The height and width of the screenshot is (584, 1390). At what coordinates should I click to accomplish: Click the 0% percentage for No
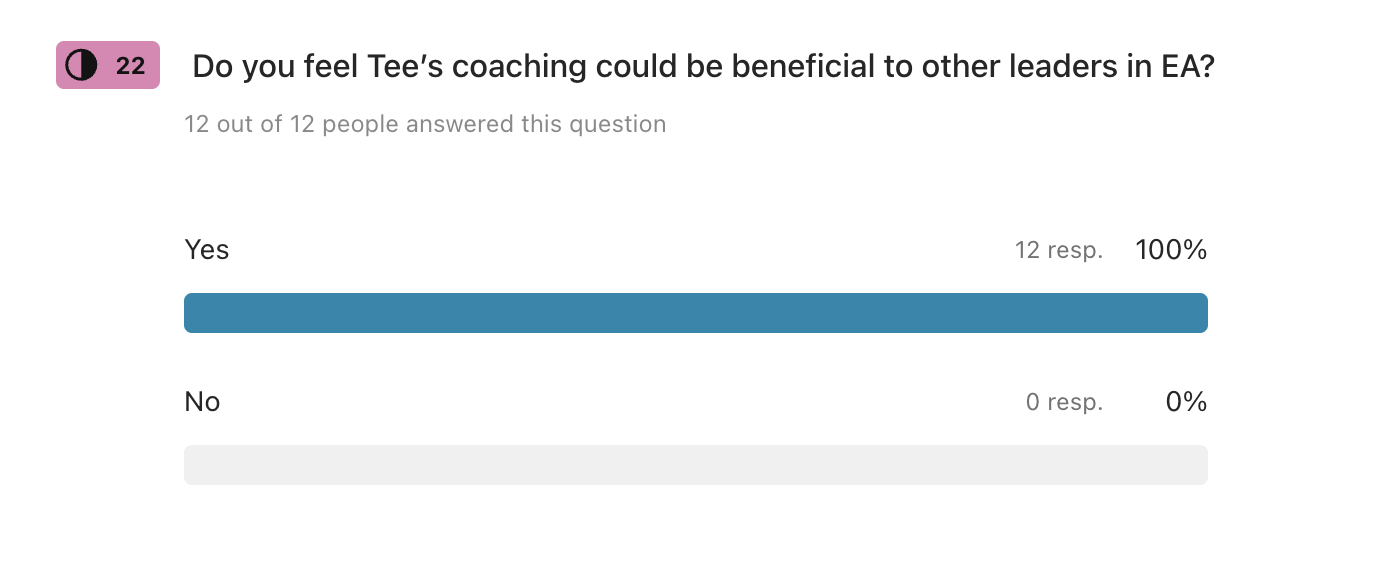(x=1186, y=402)
